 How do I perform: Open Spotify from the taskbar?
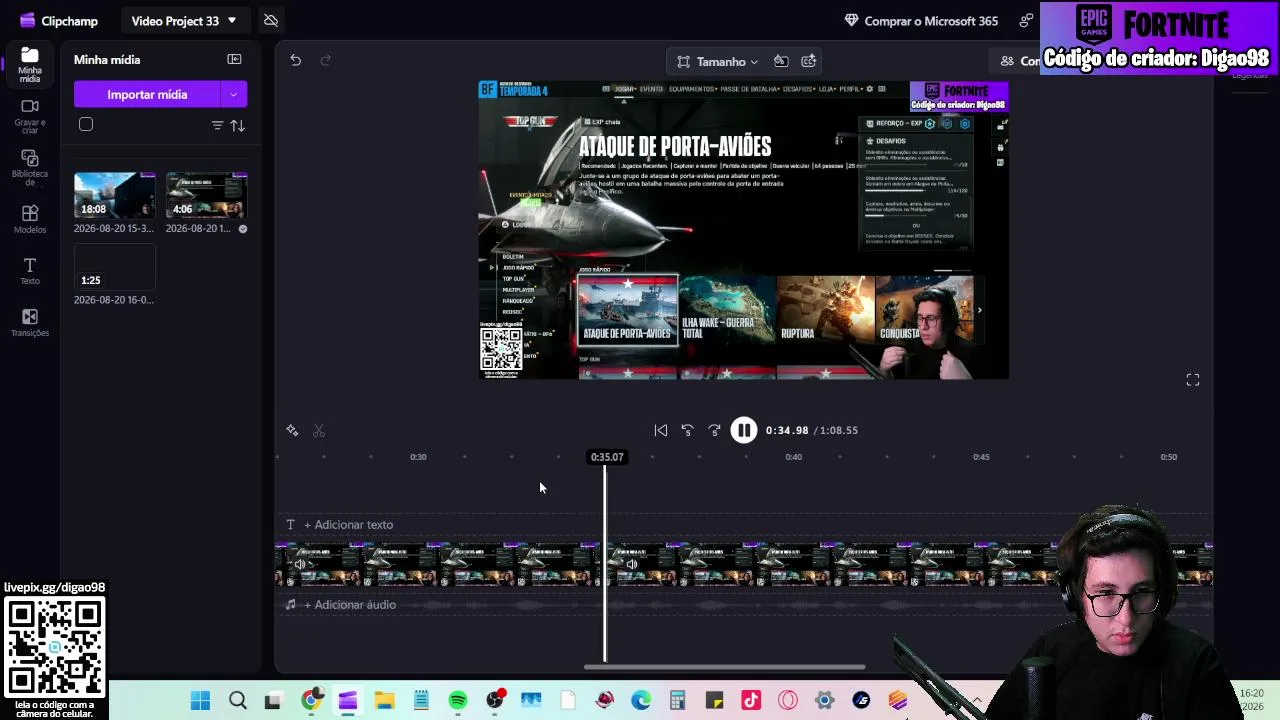(458, 700)
